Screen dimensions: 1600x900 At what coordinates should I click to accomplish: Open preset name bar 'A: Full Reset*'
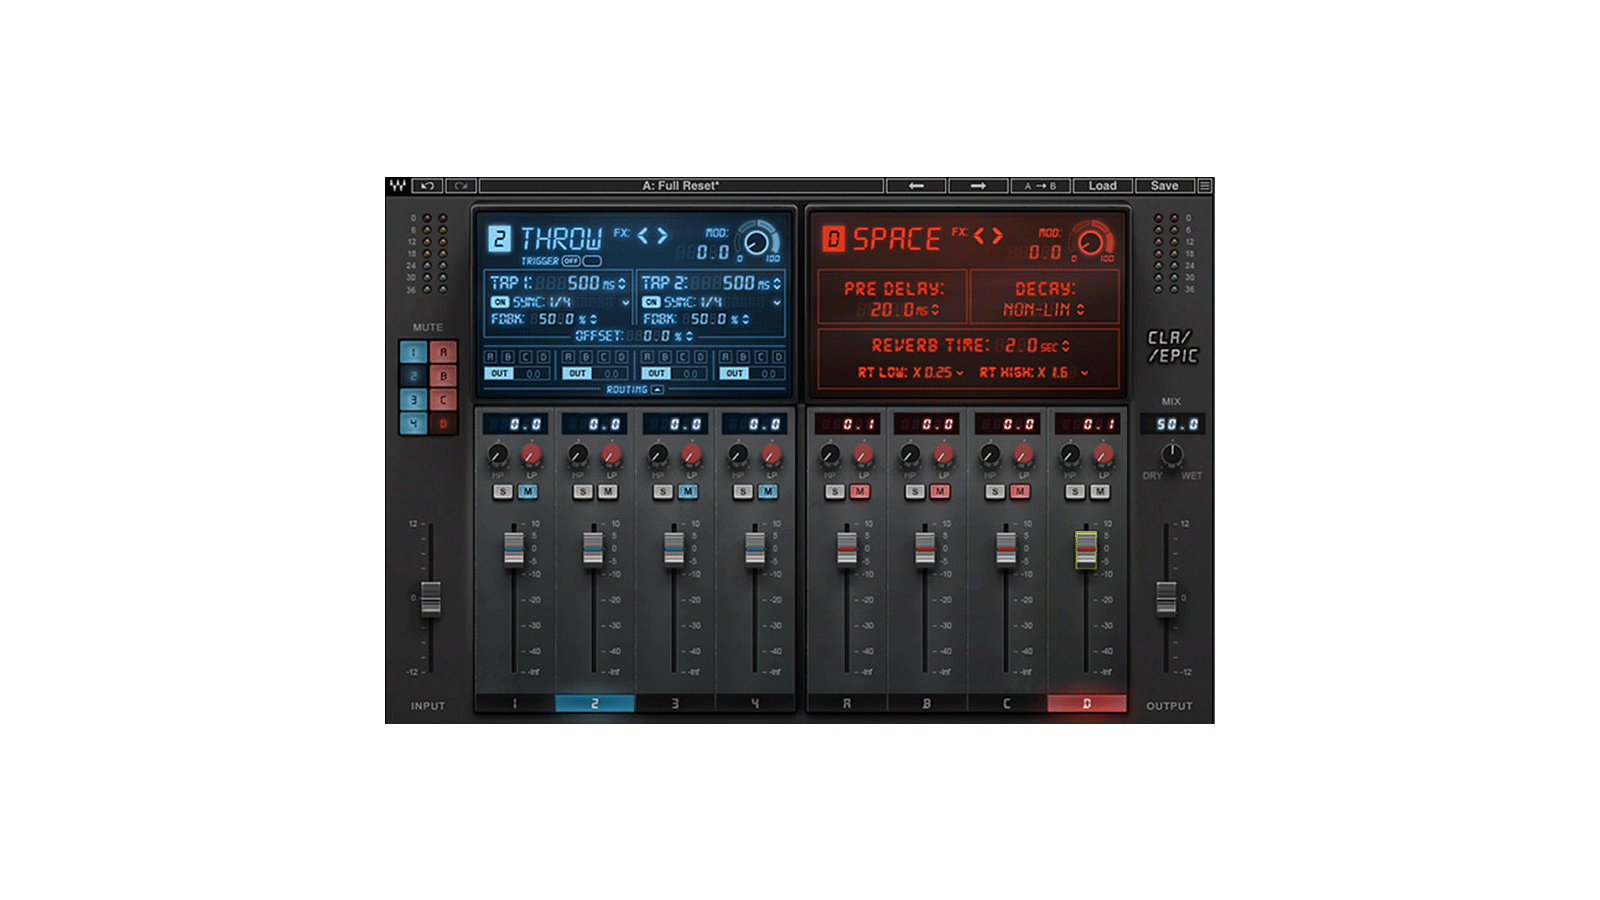click(x=681, y=186)
